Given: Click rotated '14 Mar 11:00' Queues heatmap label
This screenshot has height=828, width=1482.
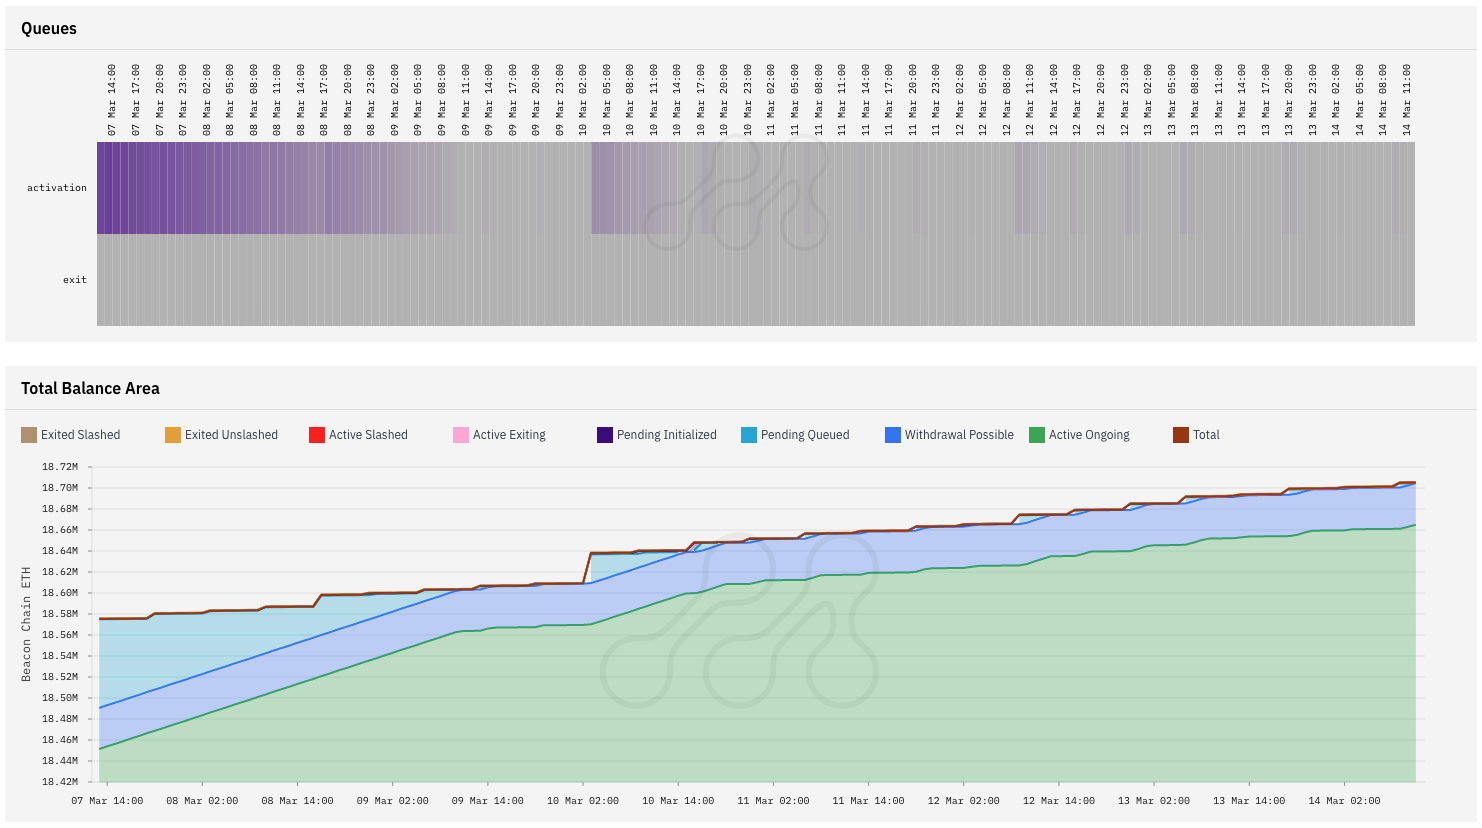Looking at the screenshot, I should 1407,100.
